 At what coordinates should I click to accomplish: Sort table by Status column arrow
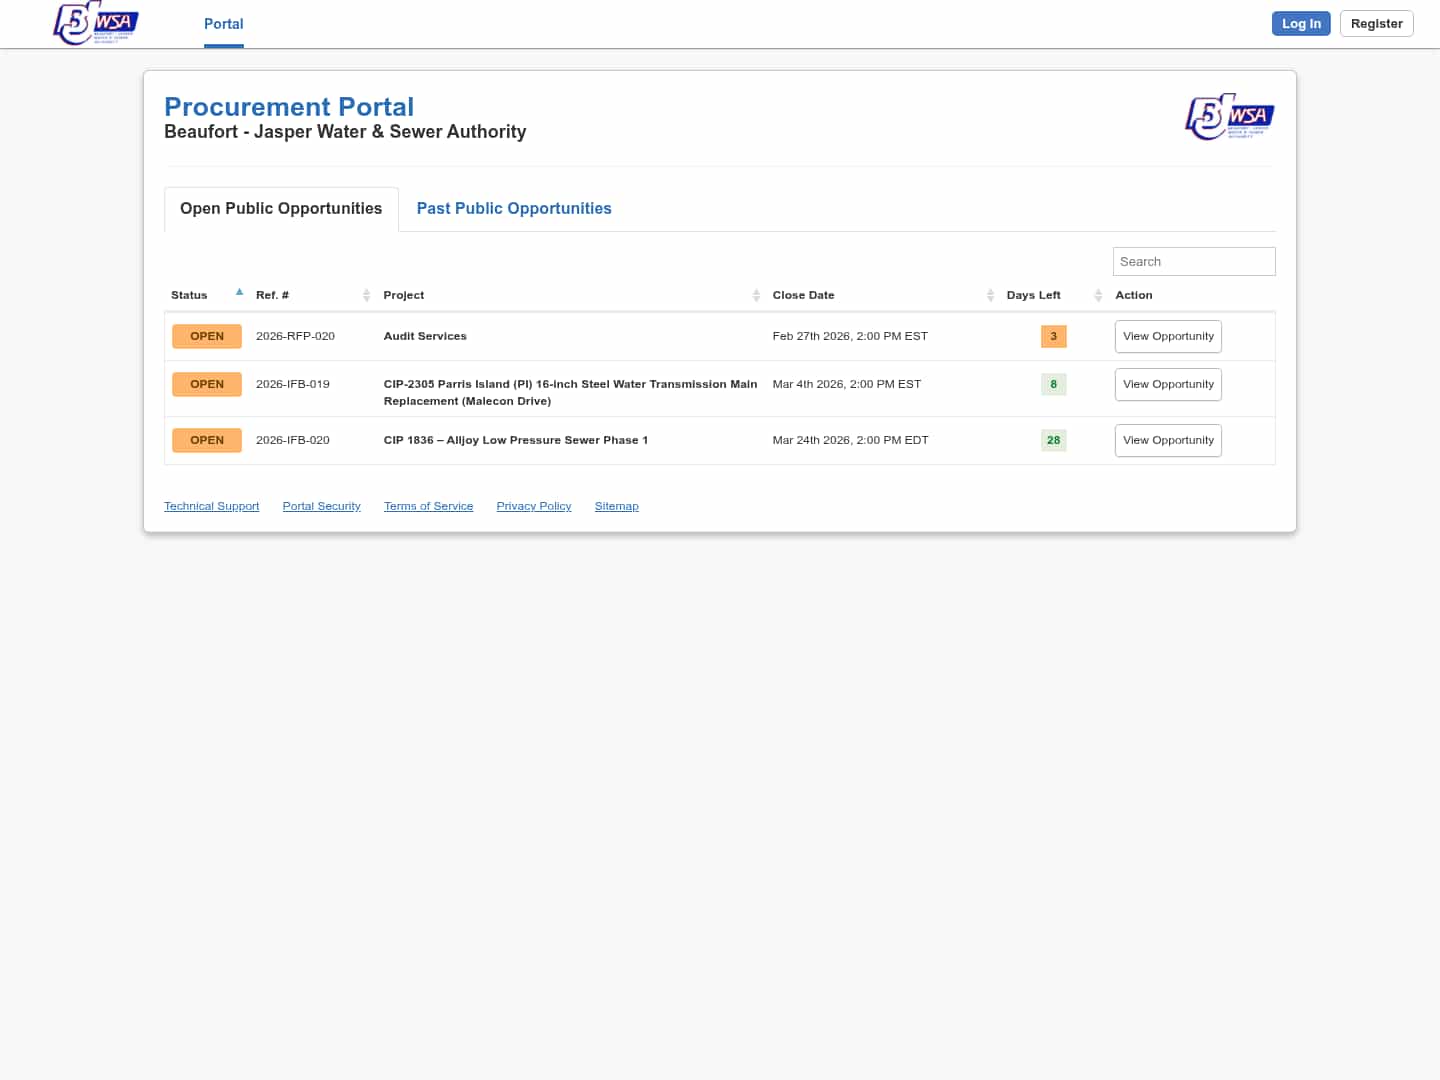click(239, 293)
